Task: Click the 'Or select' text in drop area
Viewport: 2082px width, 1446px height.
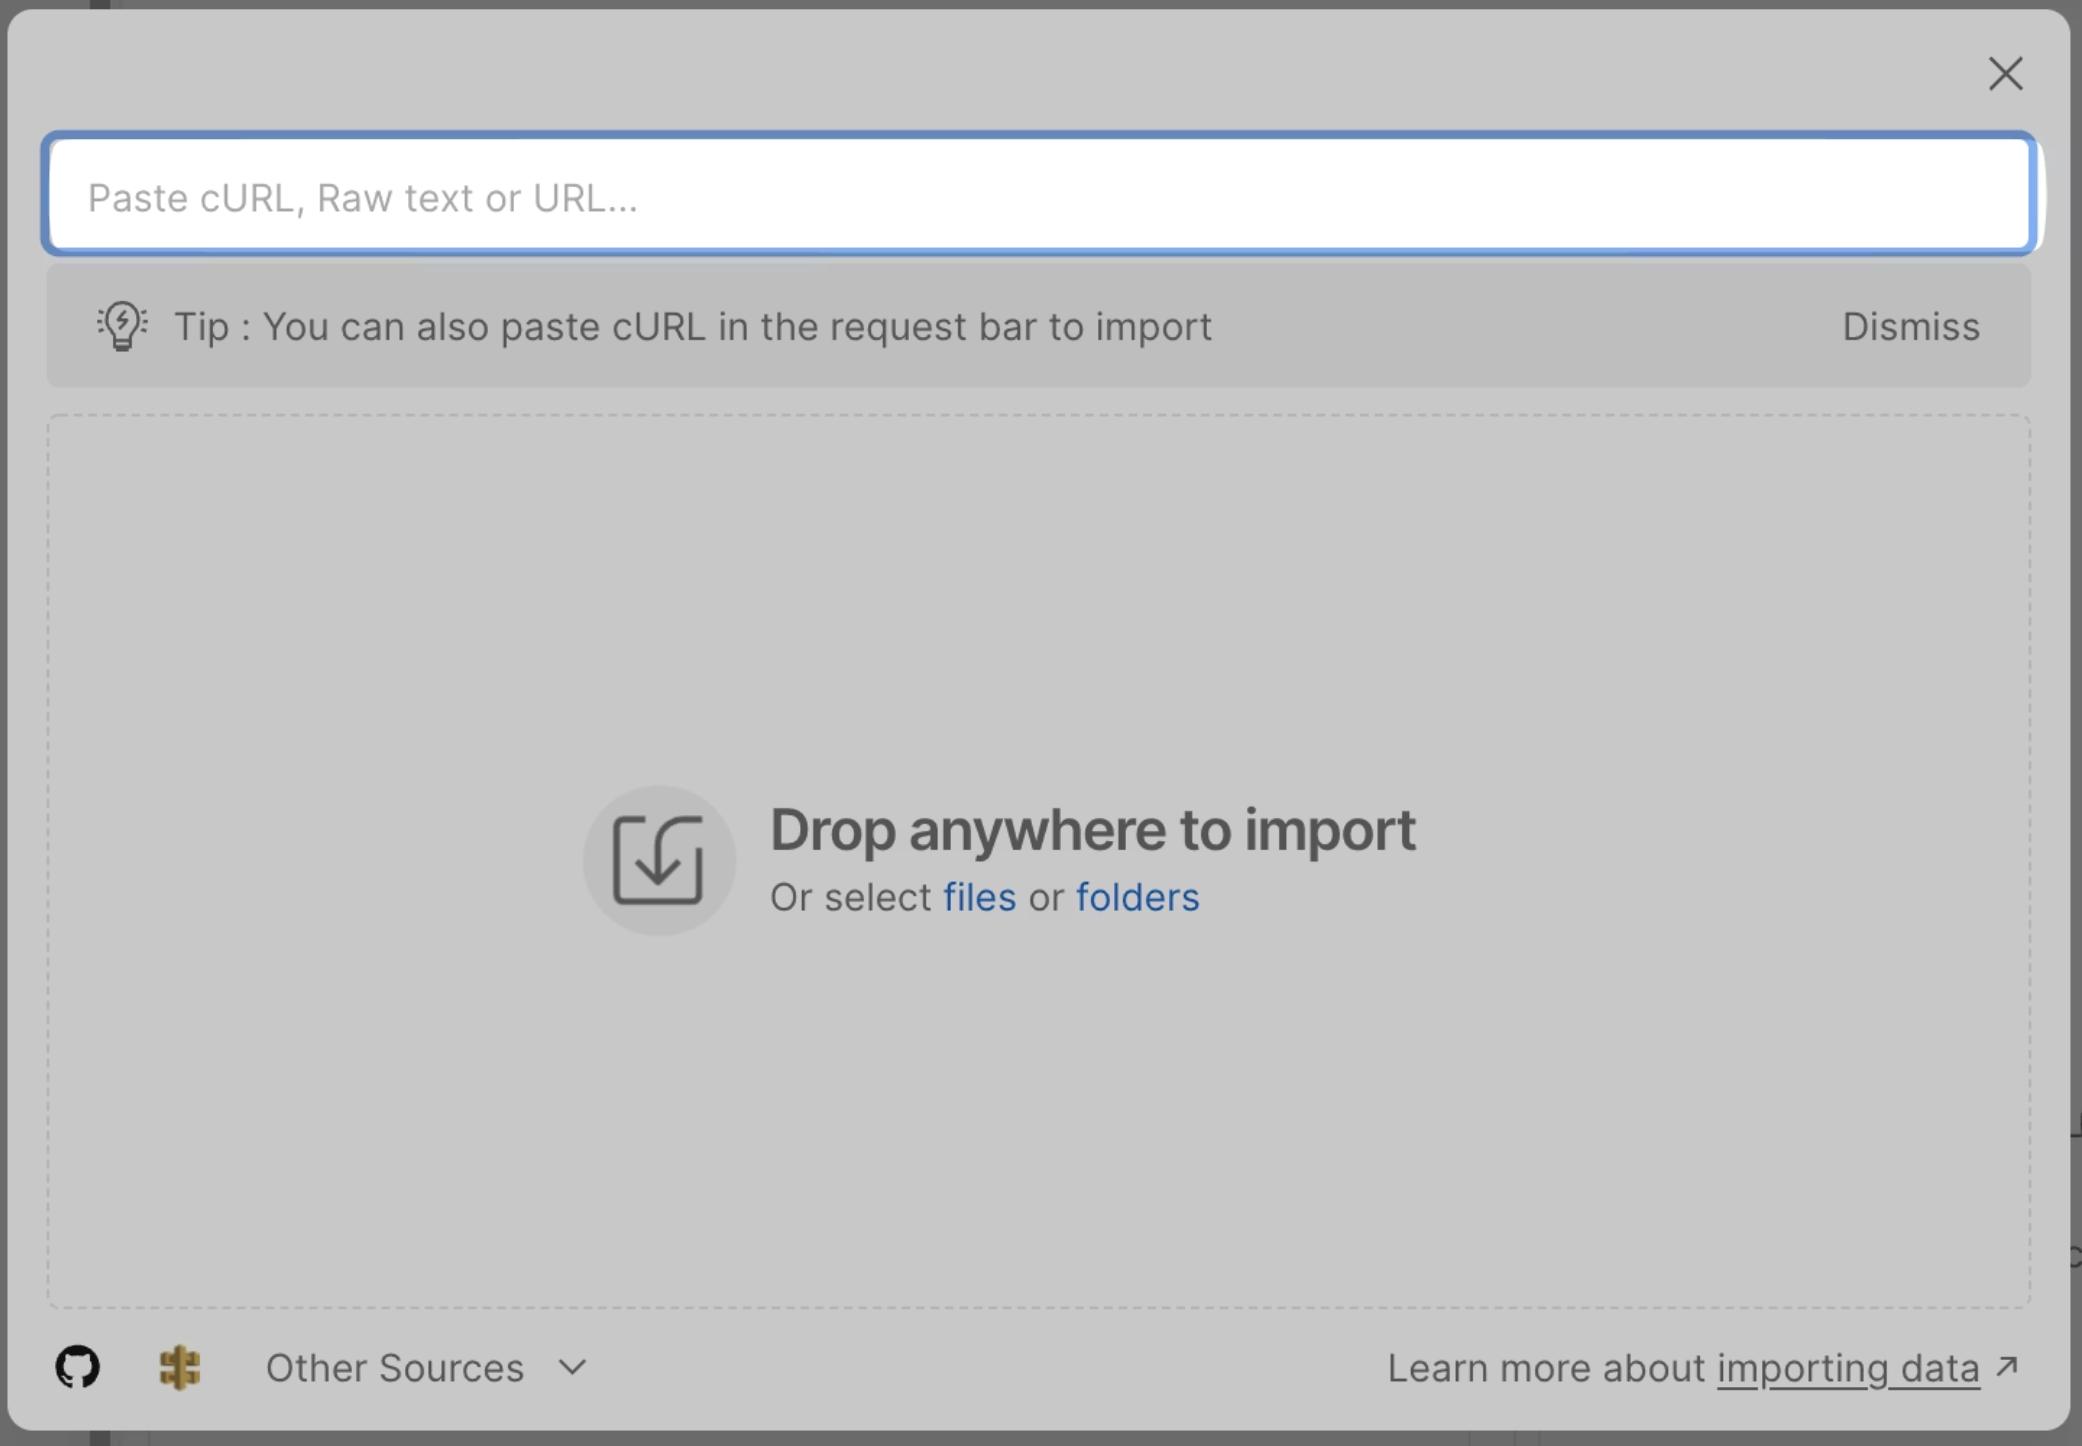Action: pyautogui.click(x=850, y=897)
